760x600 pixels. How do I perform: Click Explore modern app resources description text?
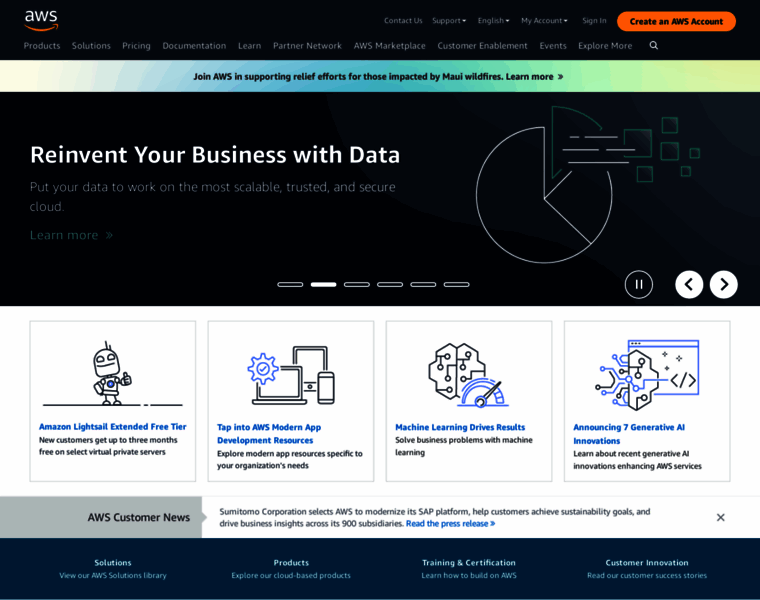[289, 459]
